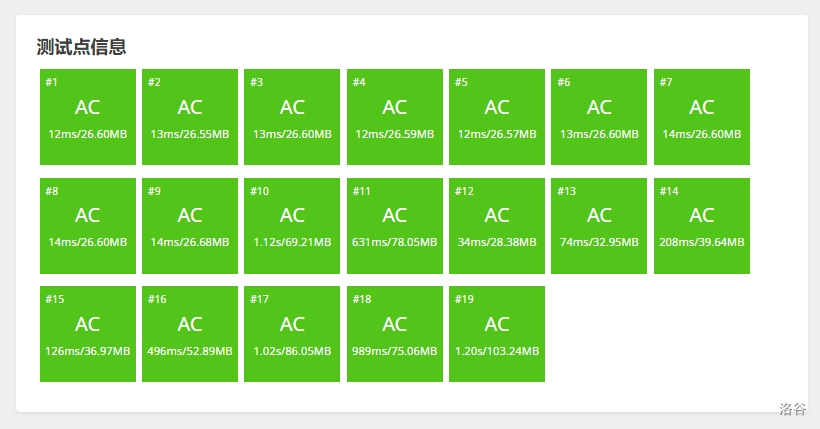Click test case #1 AC block
The image size is (820, 429).
88,117
